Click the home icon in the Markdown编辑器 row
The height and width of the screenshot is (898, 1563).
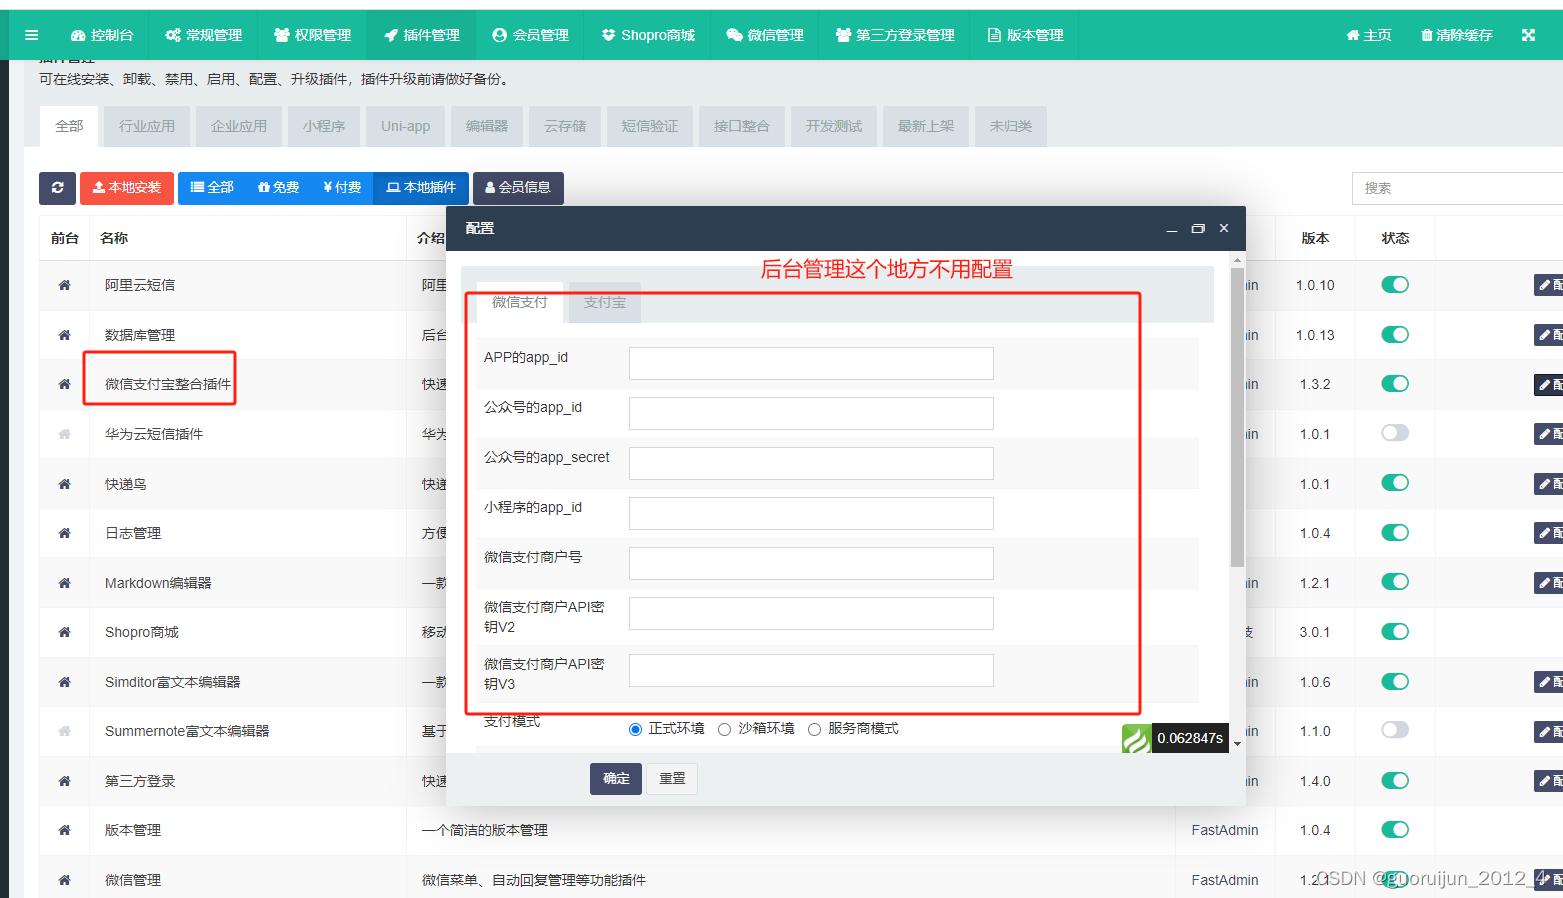pos(64,583)
